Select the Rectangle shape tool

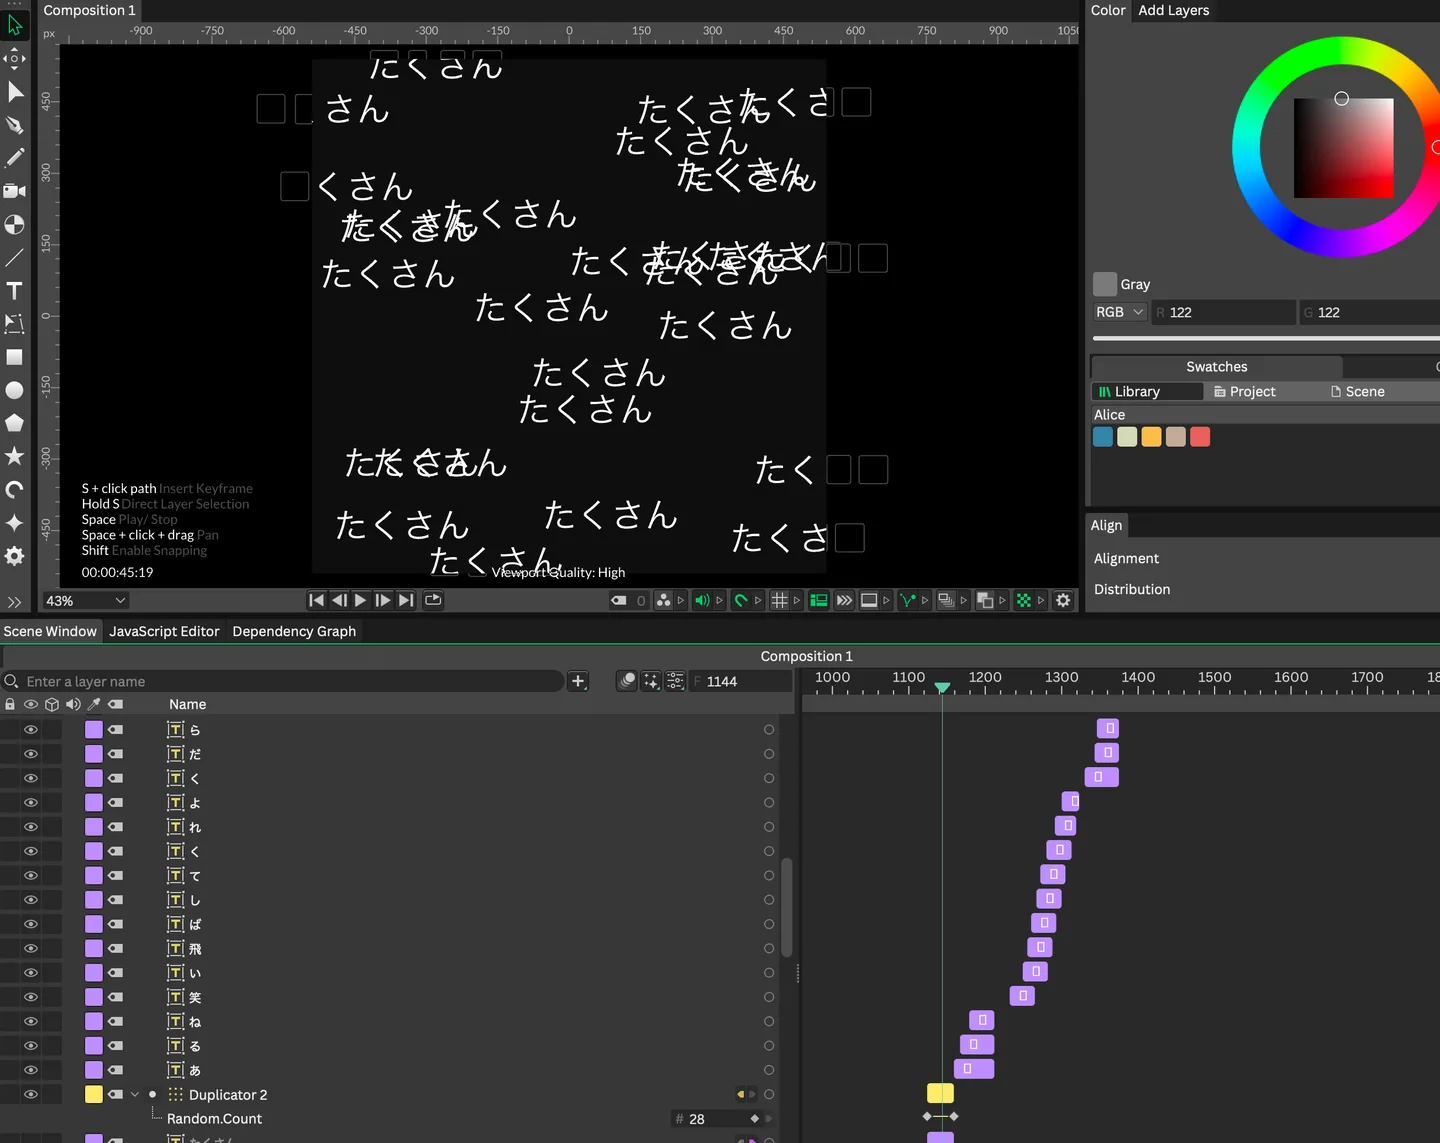click(14, 357)
